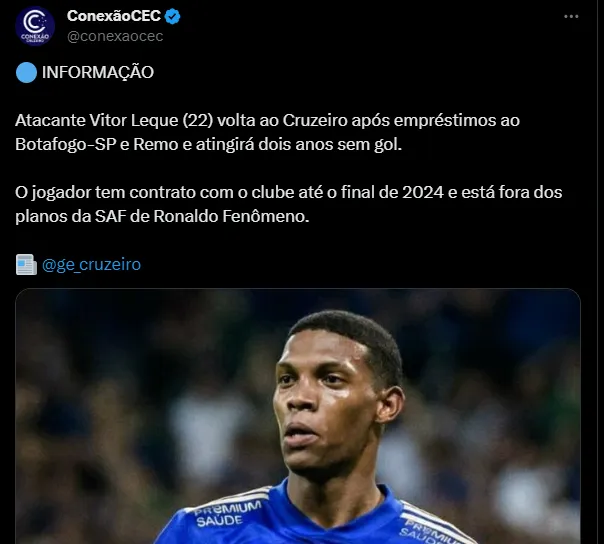604x544 pixels.
Task: Open the @conexaocec handle
Action: 115,36
